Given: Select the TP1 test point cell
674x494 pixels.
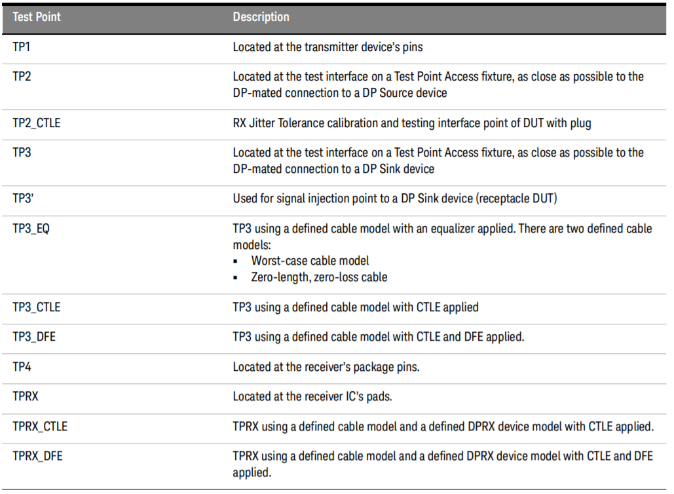Looking at the screenshot, I should pos(22,47).
